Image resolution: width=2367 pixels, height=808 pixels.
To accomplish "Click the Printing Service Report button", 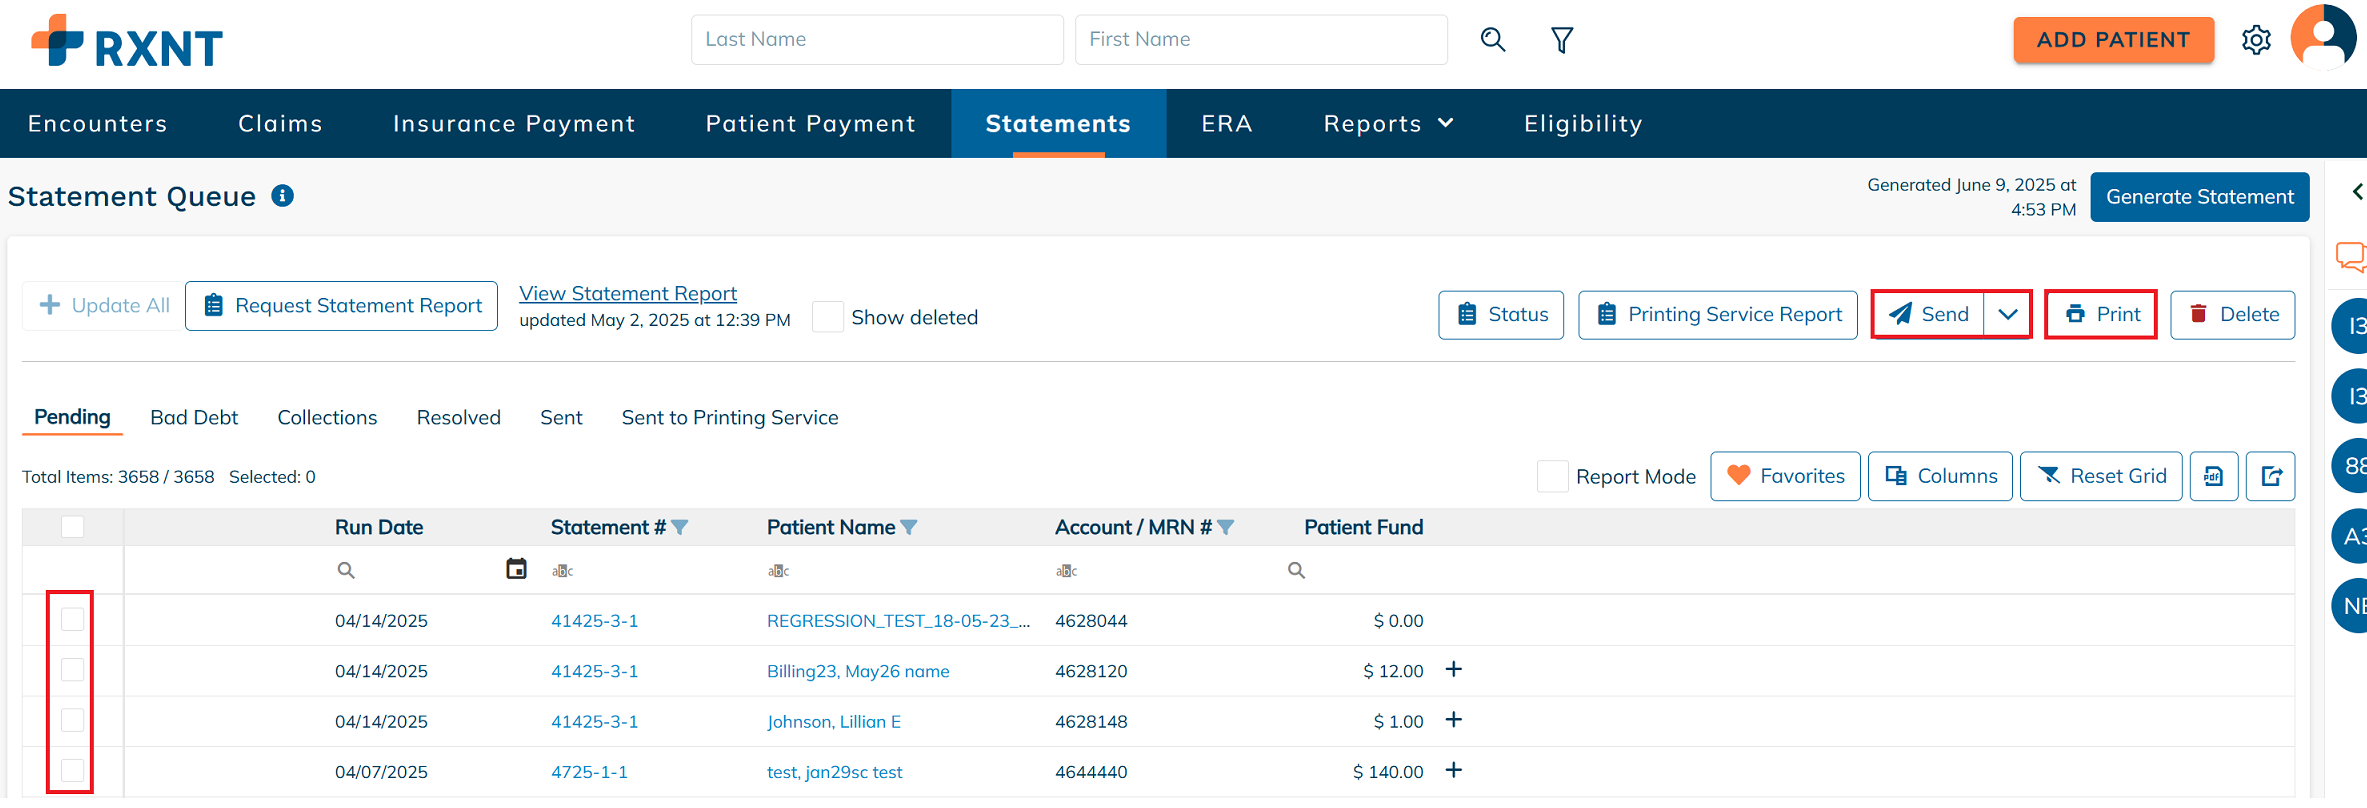I will pos(1718,315).
